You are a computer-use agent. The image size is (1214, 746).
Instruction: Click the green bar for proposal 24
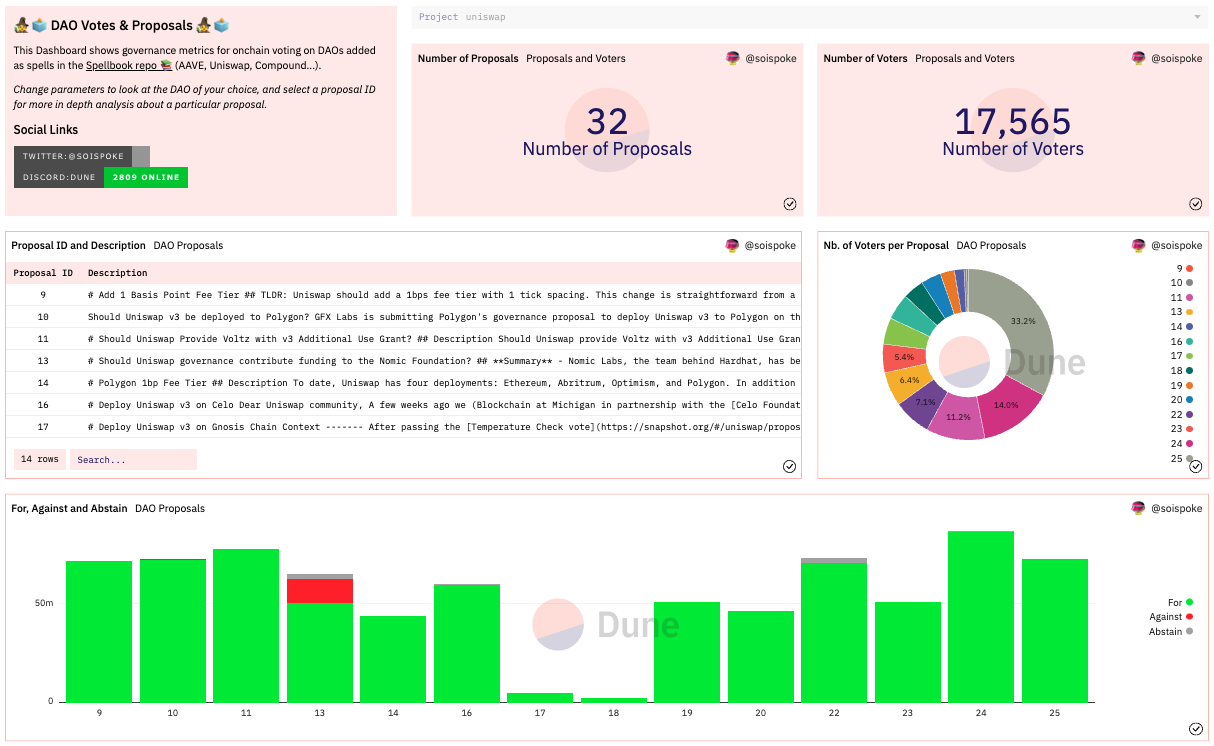[x=981, y=616]
